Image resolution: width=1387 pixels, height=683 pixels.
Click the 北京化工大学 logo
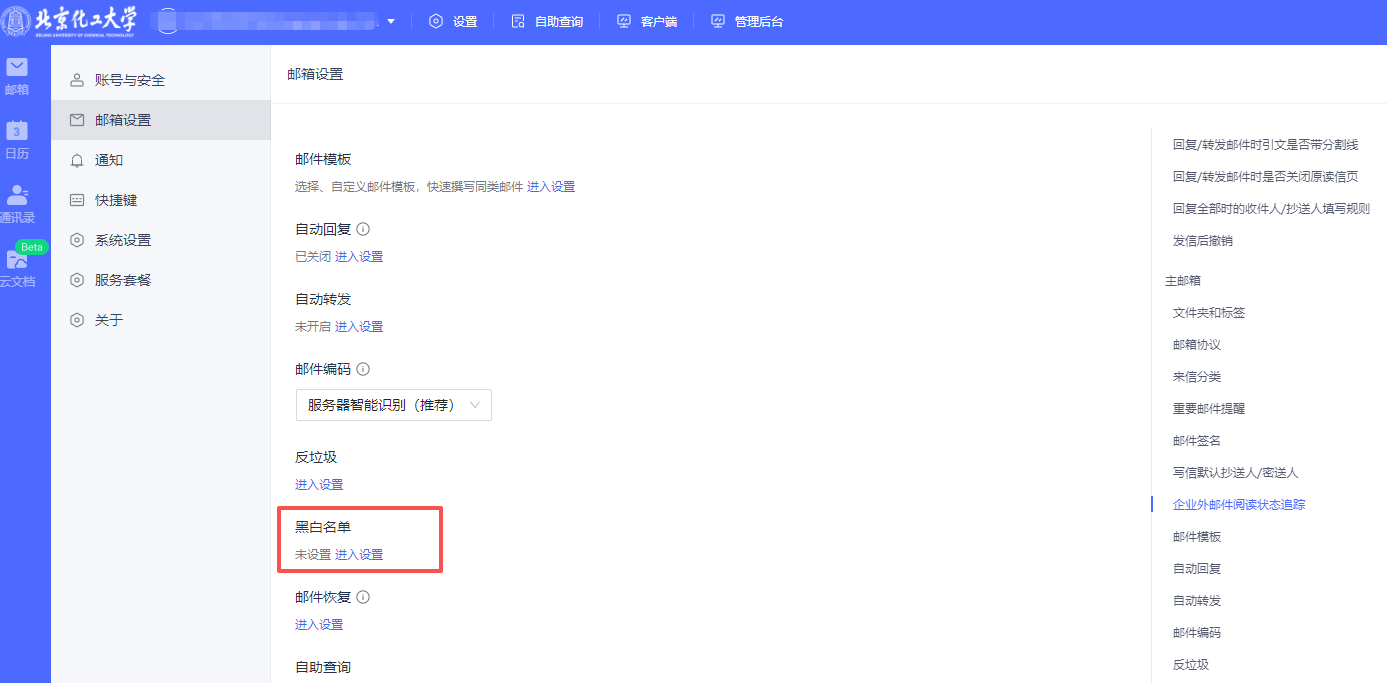pos(71,21)
